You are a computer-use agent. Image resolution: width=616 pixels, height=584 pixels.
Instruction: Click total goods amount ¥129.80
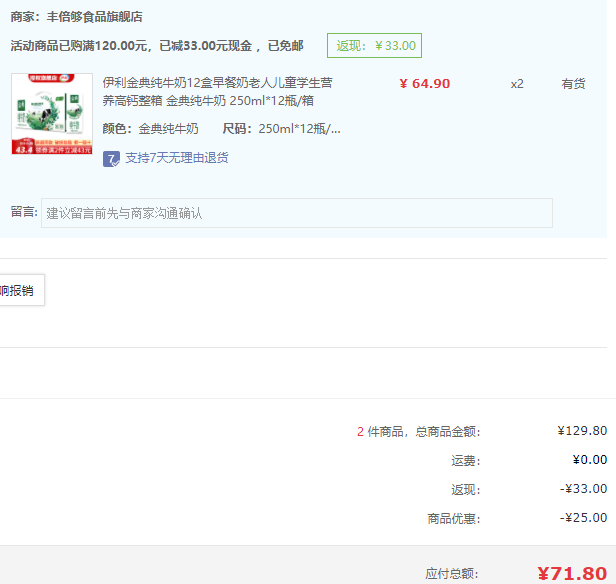[x=582, y=431]
